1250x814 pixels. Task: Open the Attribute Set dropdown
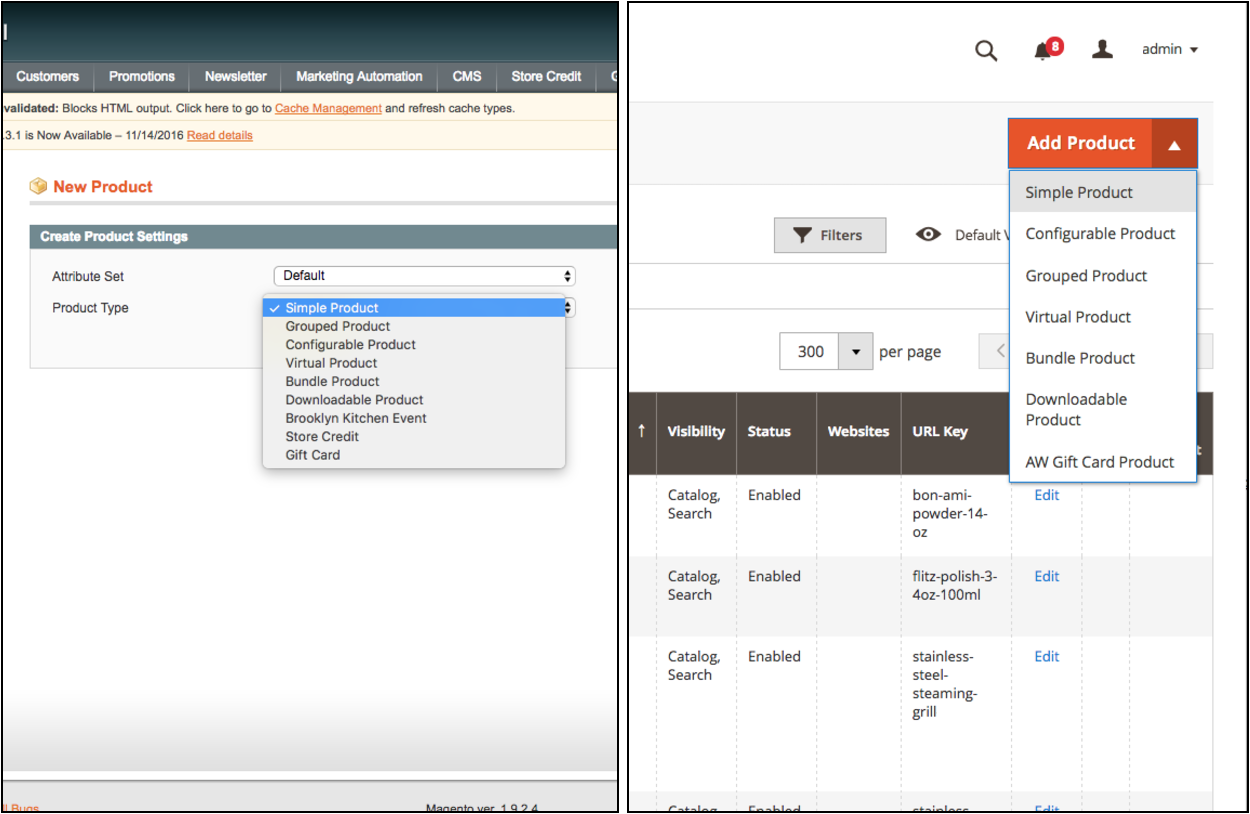(424, 275)
